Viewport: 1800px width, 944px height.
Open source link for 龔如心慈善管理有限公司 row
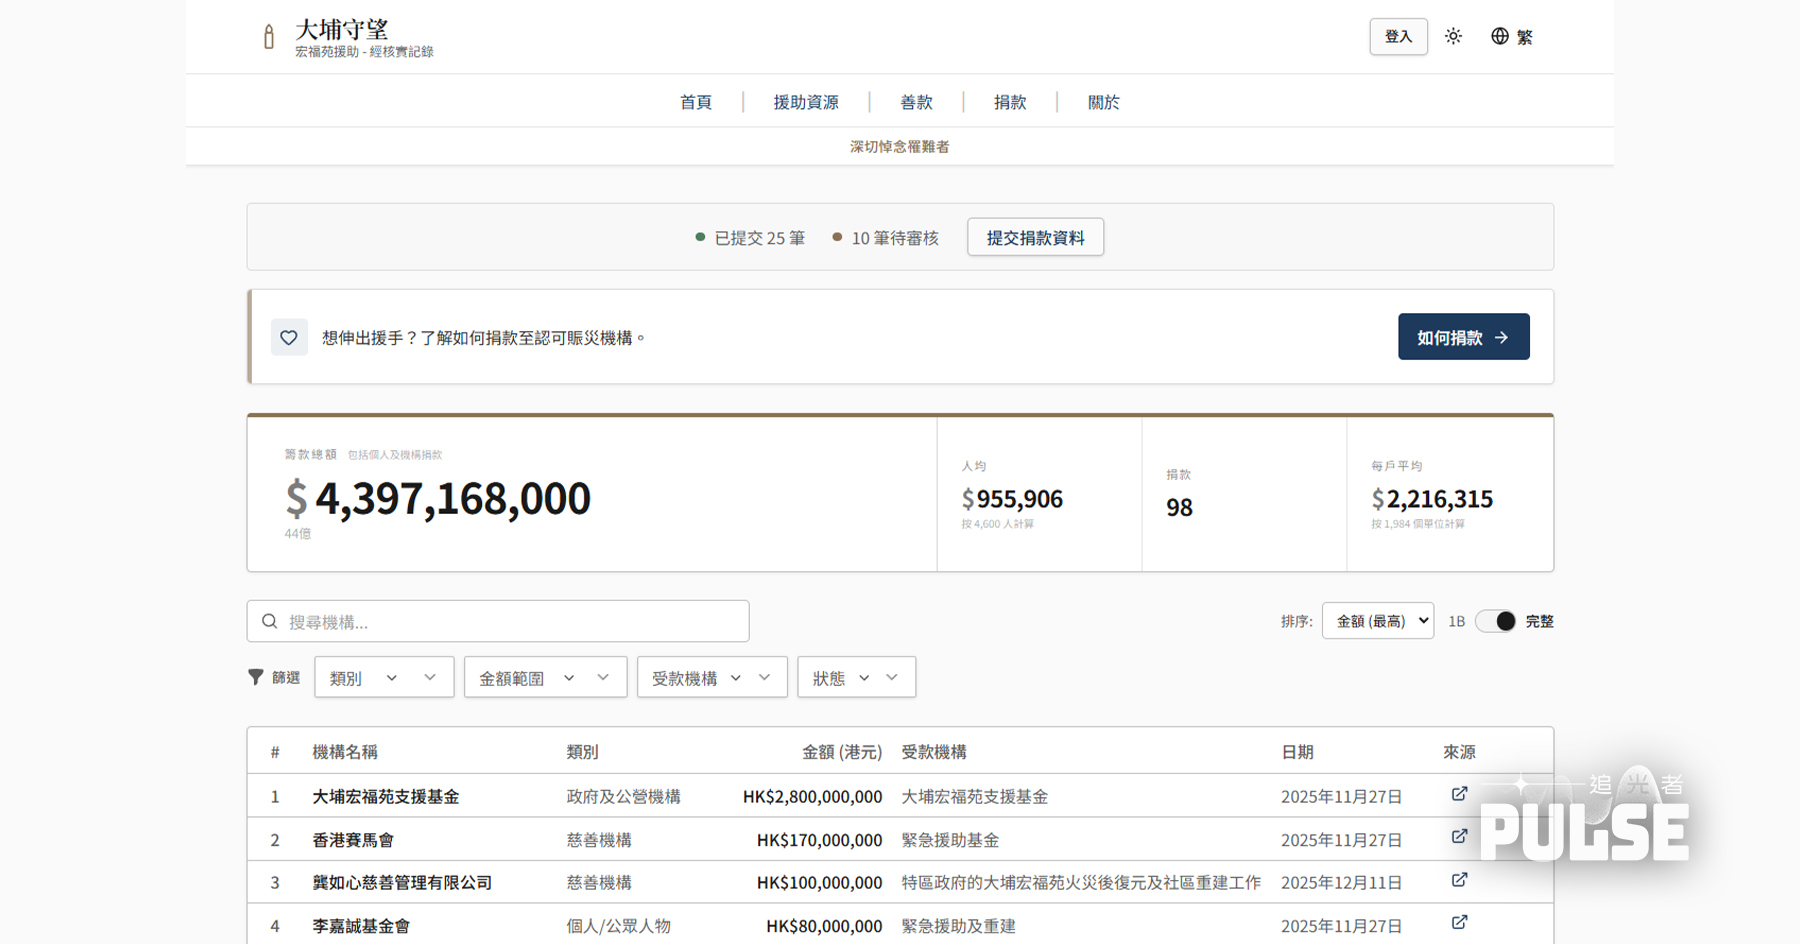[1459, 880]
